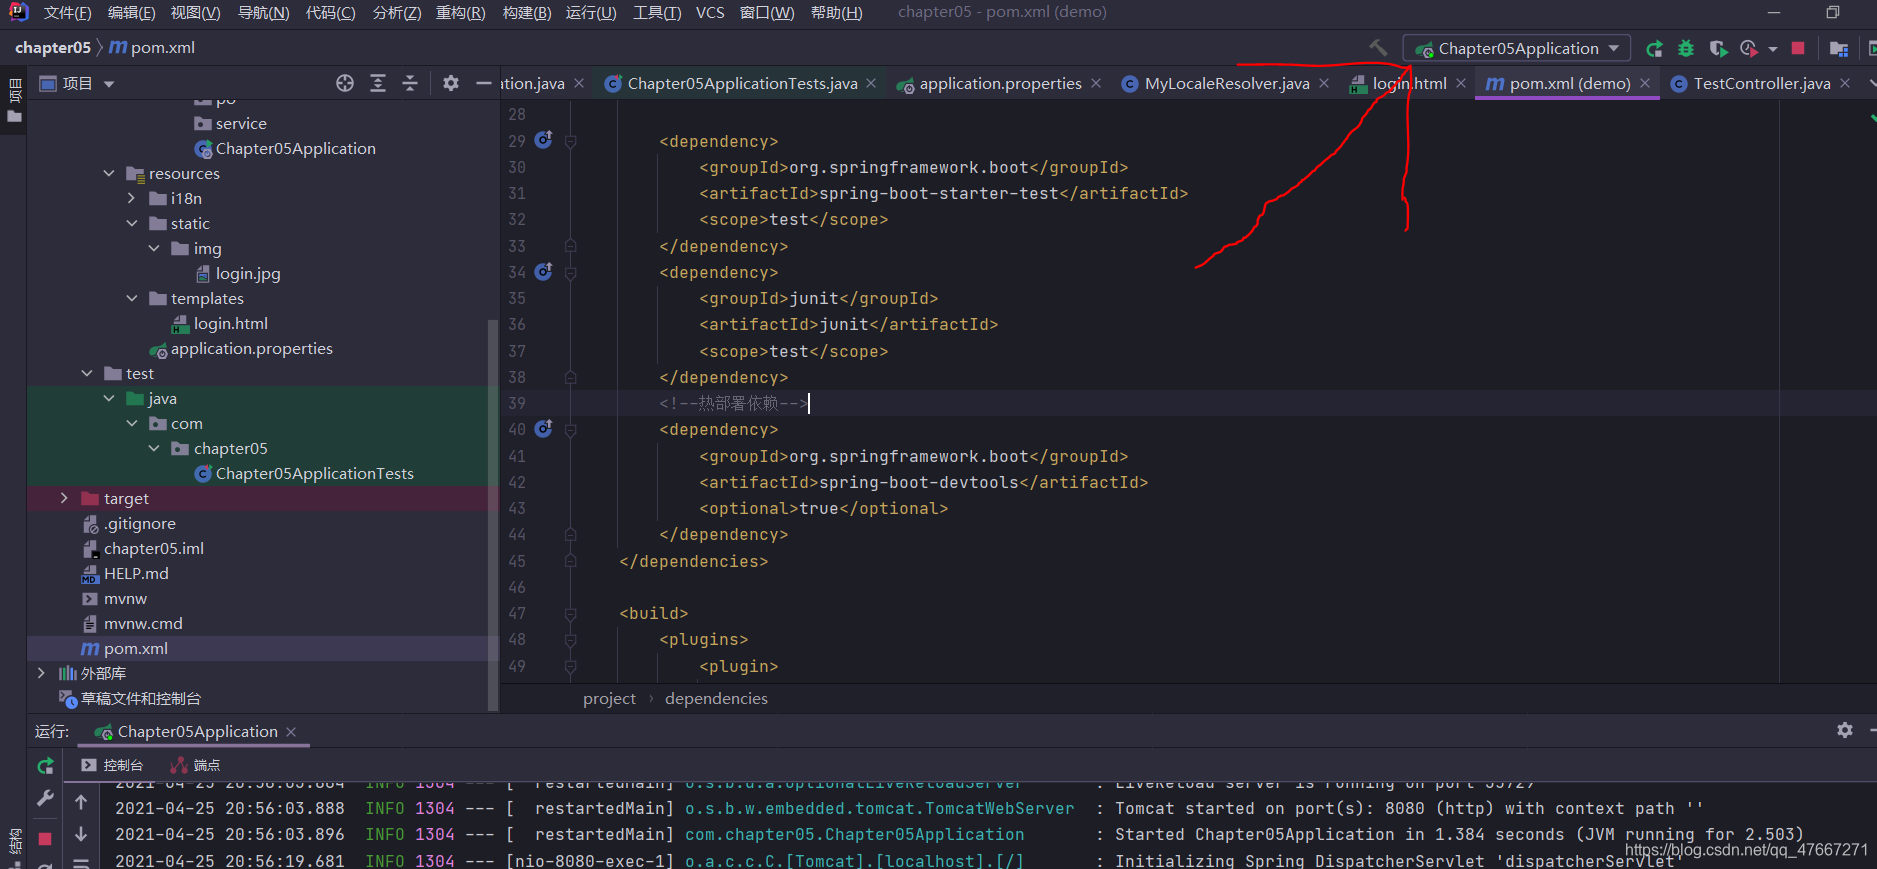Open the 端点 endpoints tab
Screen dimensions: 1877x869
(x=195, y=765)
